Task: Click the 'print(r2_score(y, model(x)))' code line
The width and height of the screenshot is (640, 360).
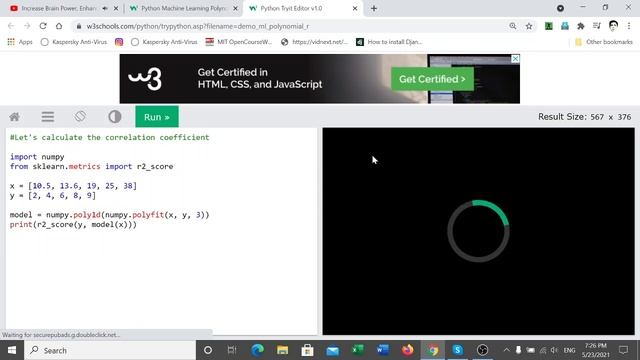Action: tap(73, 224)
